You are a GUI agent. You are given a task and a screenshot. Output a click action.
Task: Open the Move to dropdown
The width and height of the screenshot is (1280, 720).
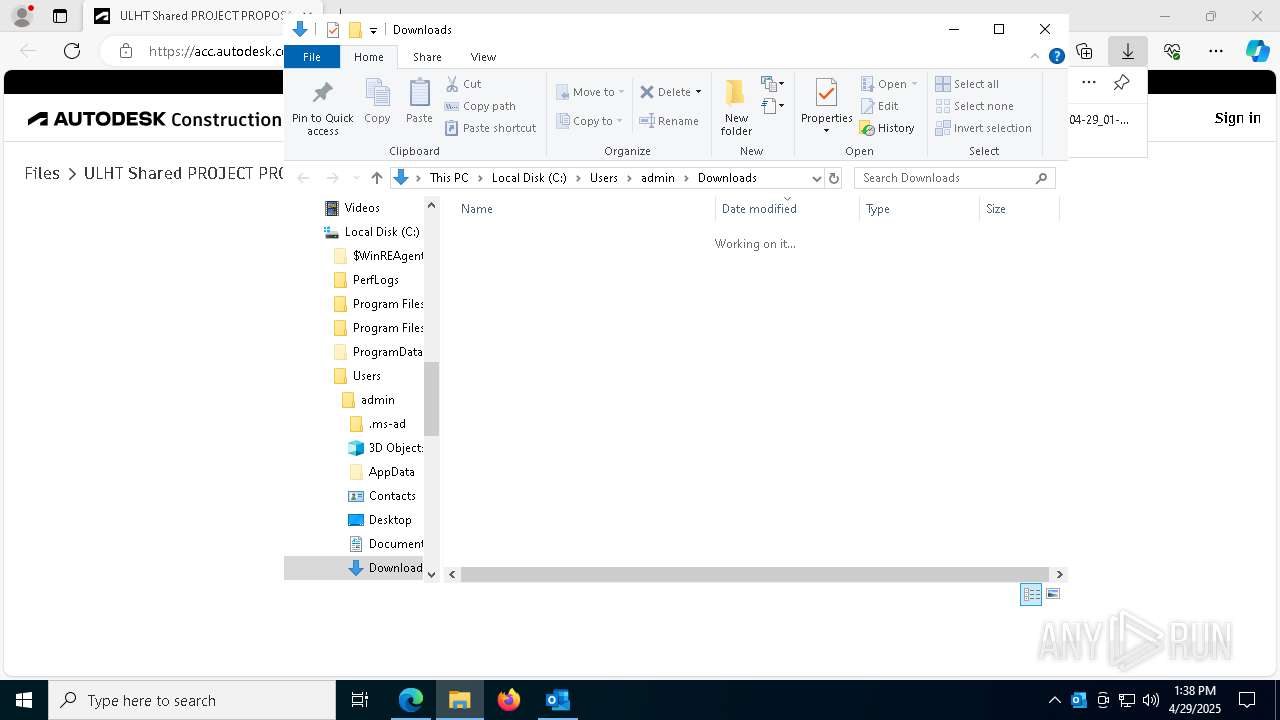pyautogui.click(x=590, y=92)
